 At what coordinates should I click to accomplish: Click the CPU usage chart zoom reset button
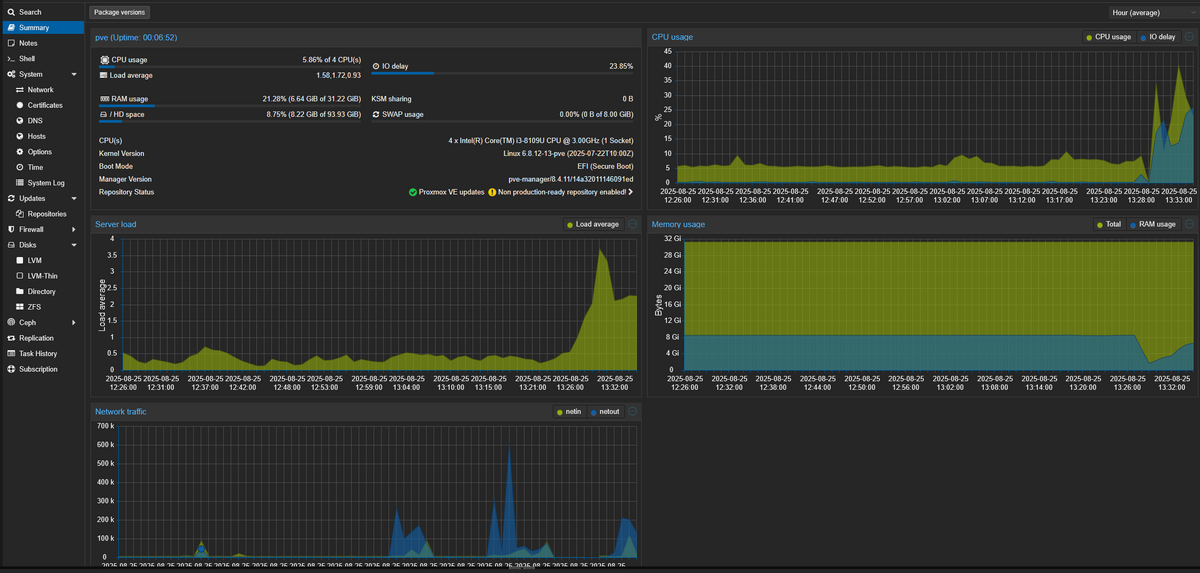pyautogui.click(x=1190, y=37)
